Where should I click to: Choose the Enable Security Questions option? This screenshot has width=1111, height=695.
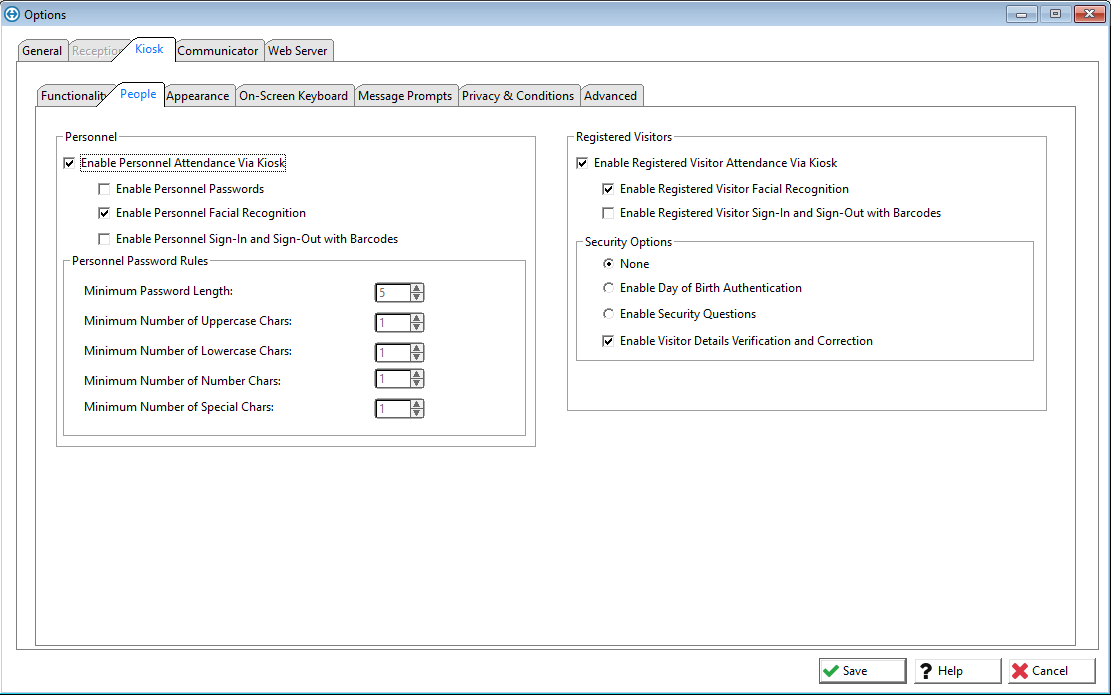608,314
